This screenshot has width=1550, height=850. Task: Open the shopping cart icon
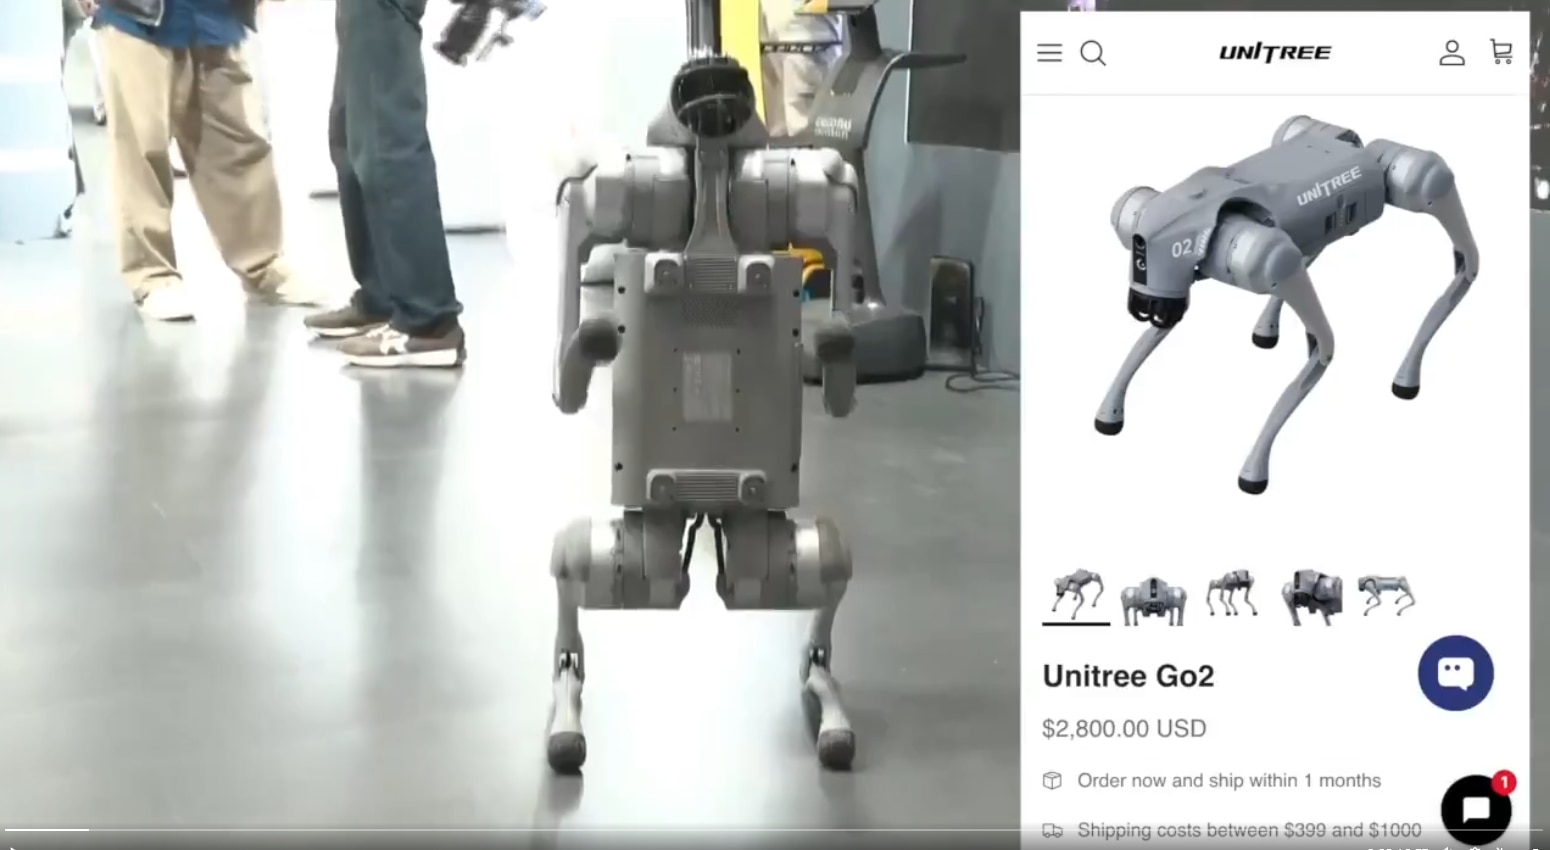point(1501,52)
